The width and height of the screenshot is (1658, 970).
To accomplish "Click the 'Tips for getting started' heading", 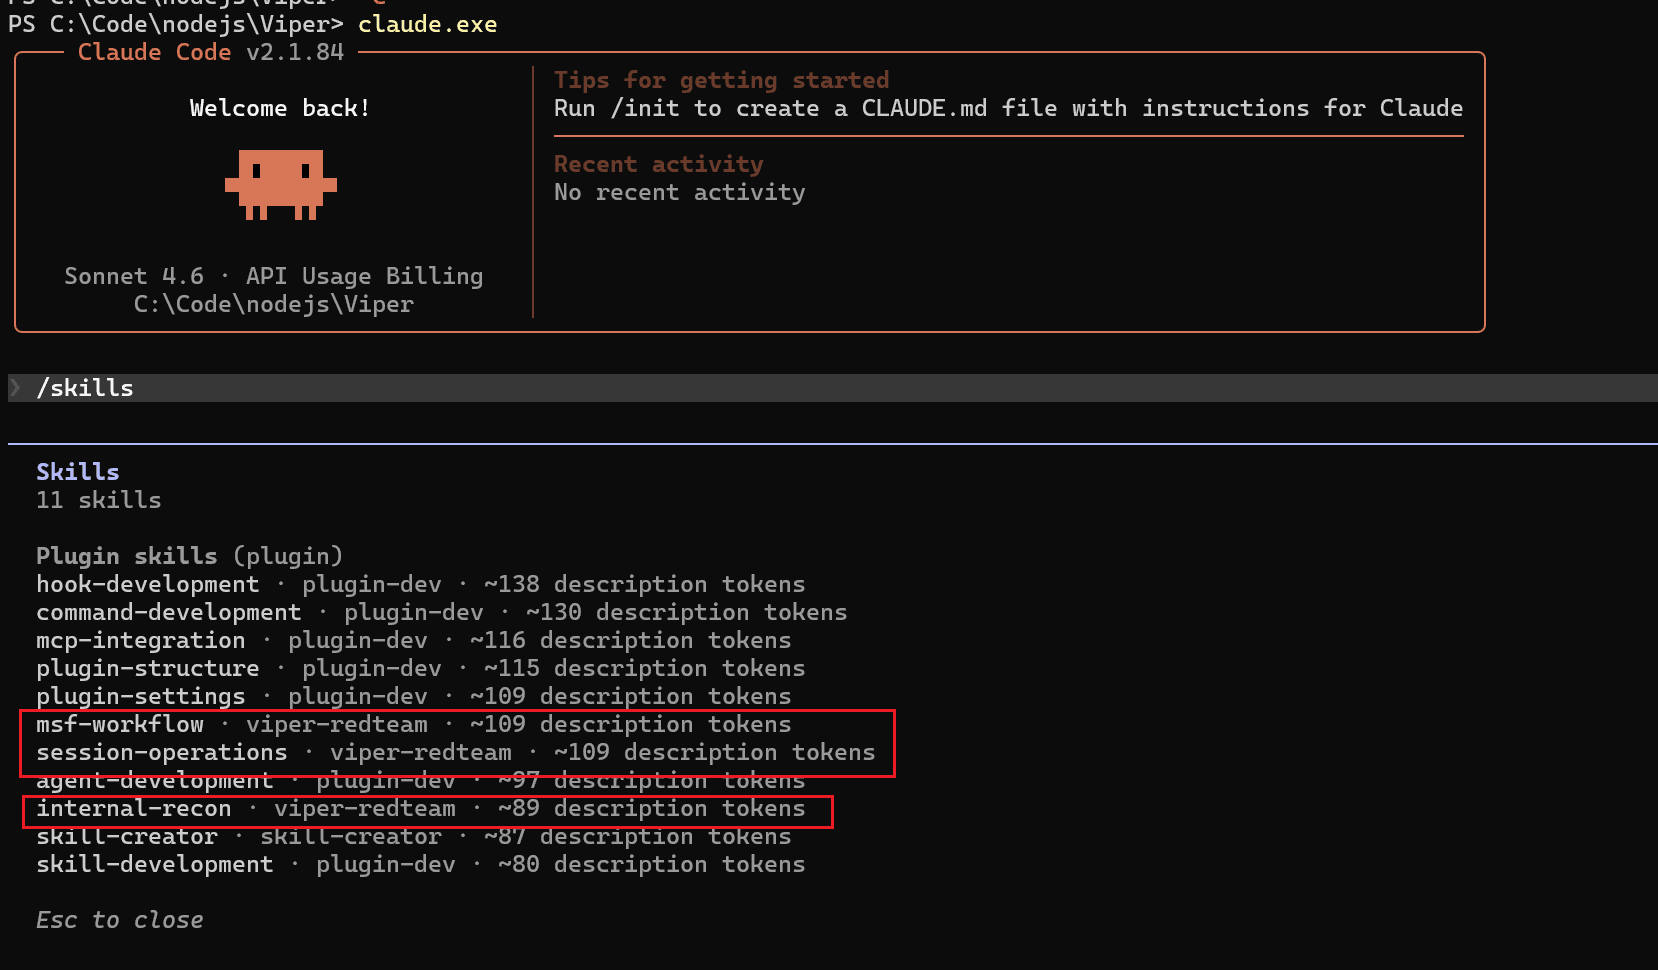I will [721, 80].
